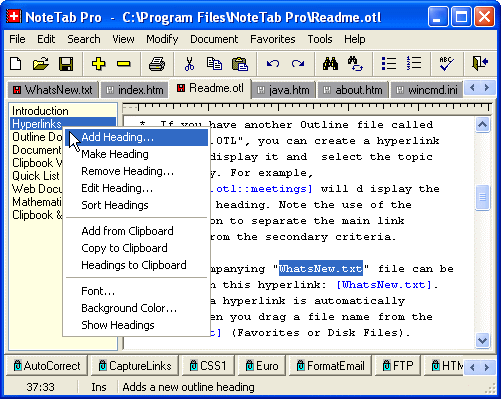Open the Modify menu

tap(162, 39)
